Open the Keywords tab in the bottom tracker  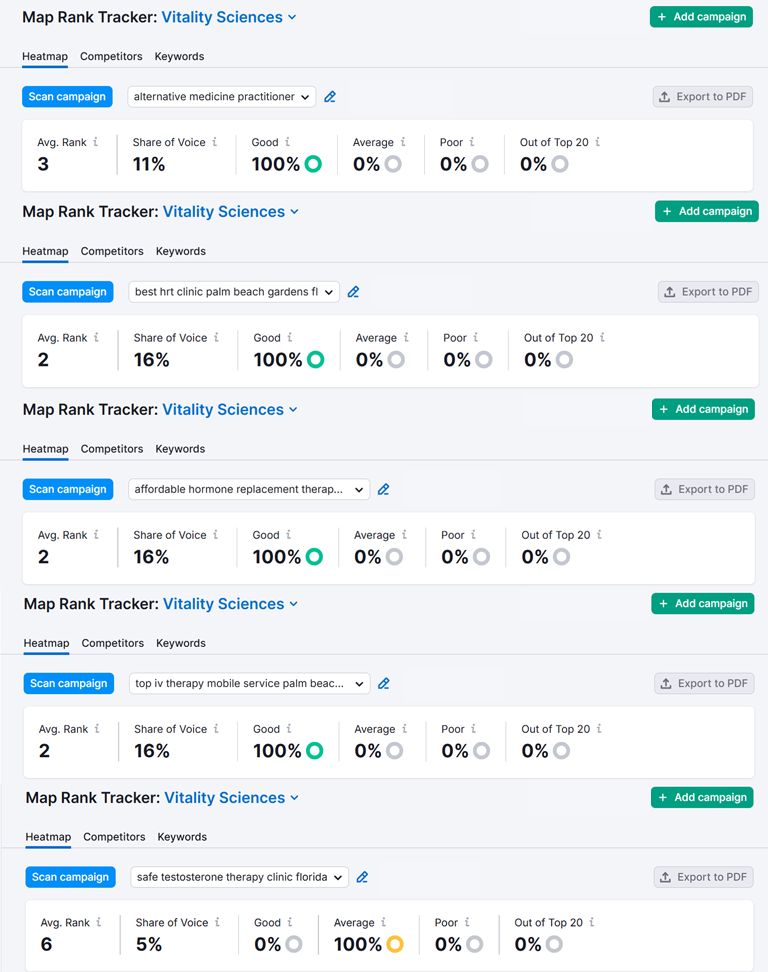[x=182, y=837]
